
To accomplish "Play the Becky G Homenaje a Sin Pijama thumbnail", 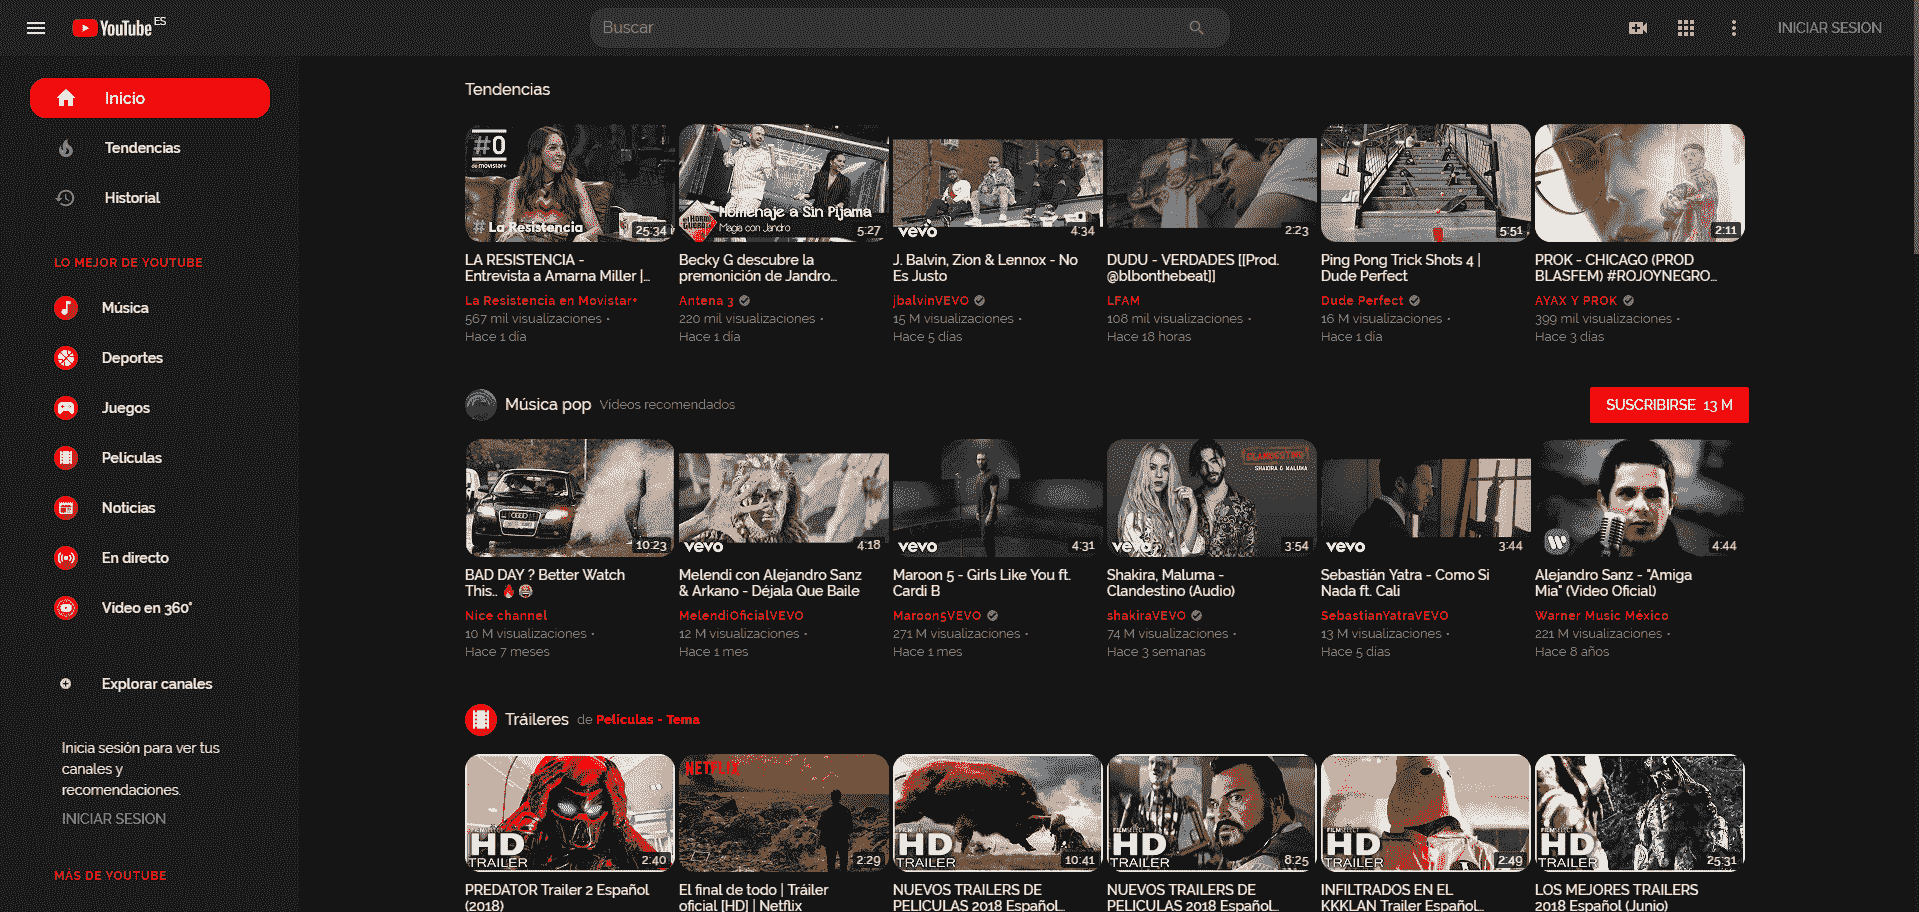I will coord(784,183).
